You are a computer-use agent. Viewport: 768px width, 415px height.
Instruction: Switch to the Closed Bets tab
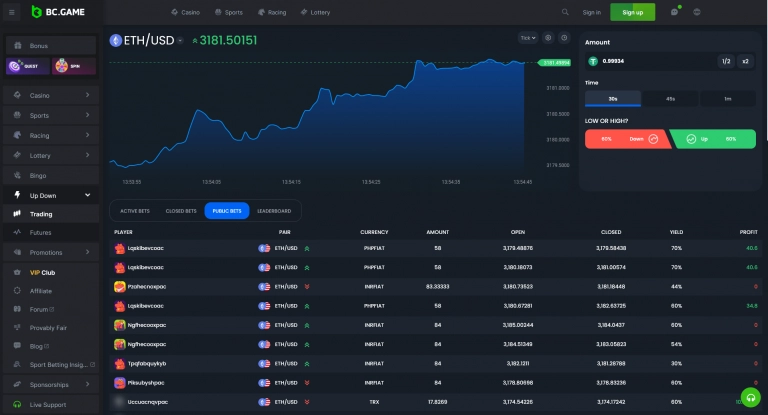181,211
